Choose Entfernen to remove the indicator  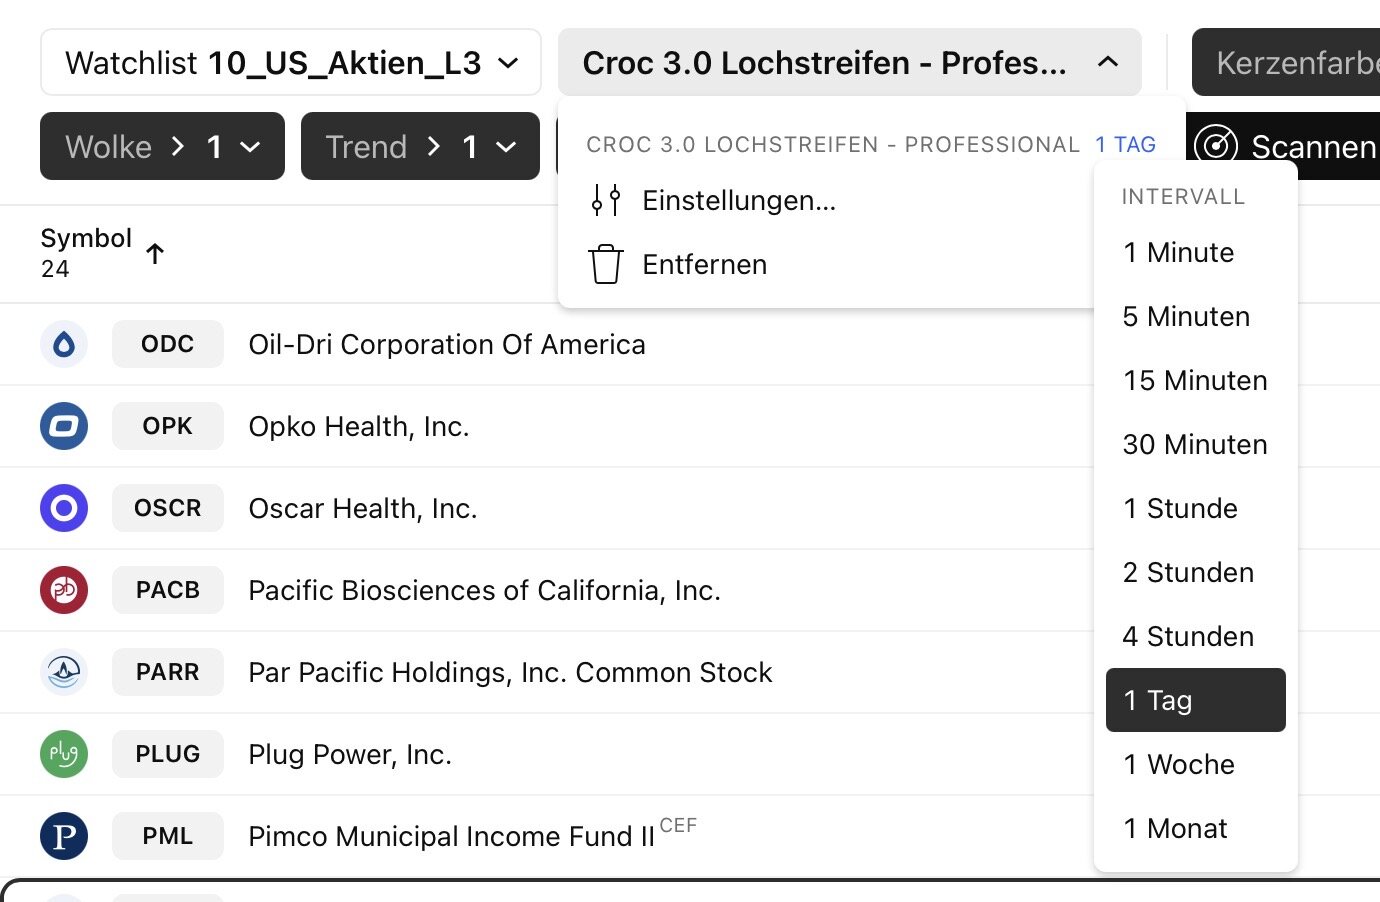point(704,265)
